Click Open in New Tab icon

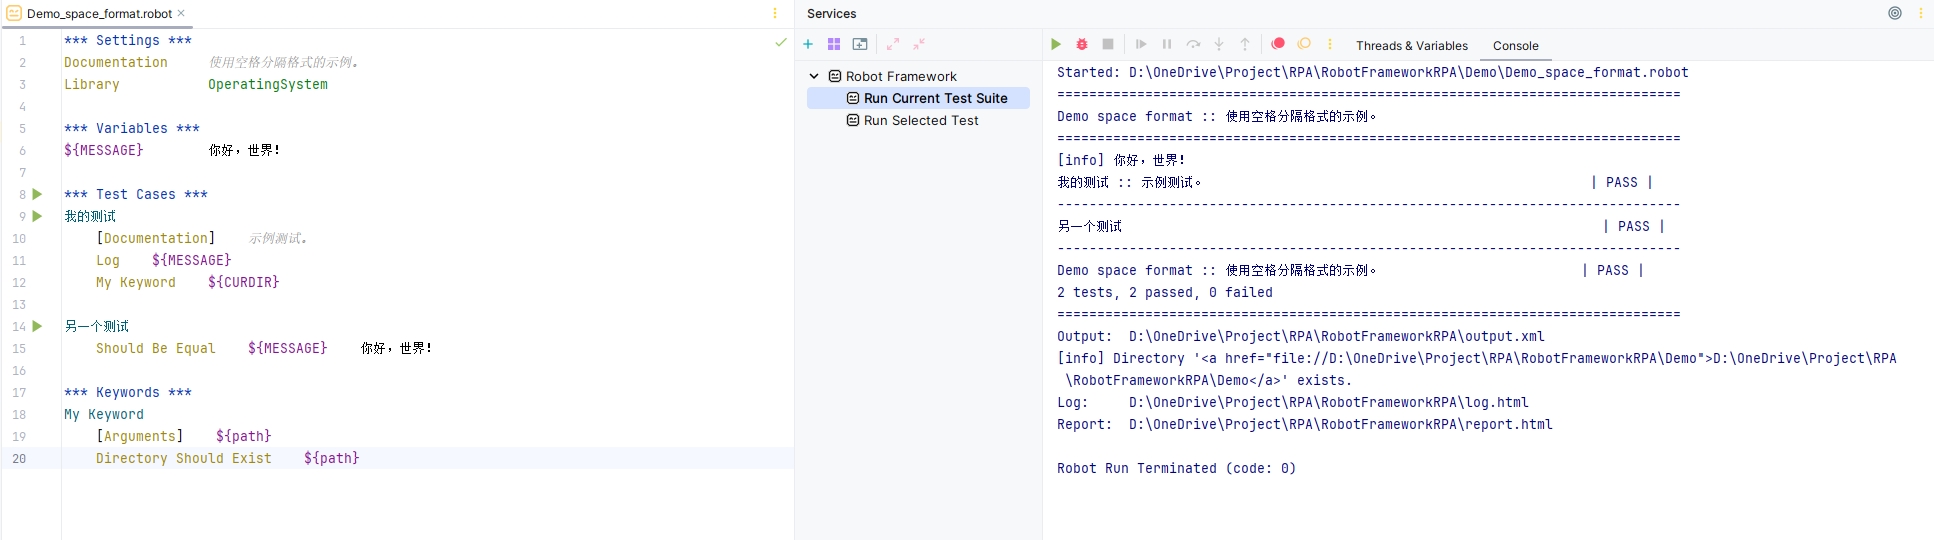860,44
